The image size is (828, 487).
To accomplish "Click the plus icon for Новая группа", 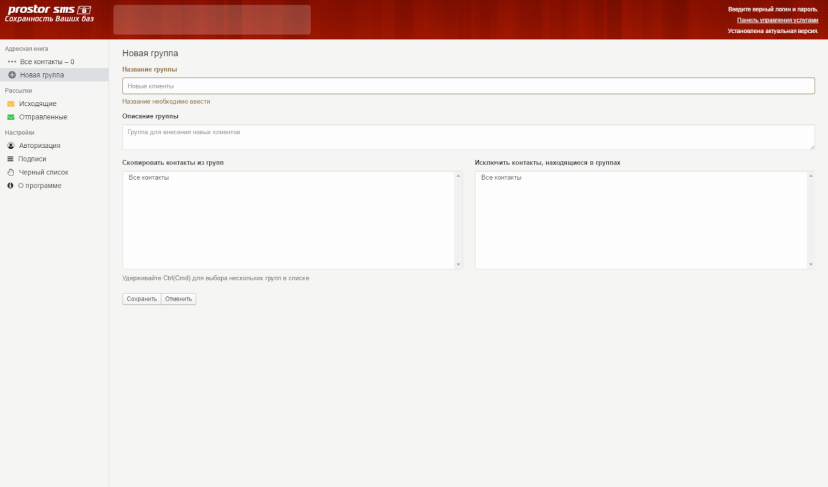I will click(x=12, y=75).
